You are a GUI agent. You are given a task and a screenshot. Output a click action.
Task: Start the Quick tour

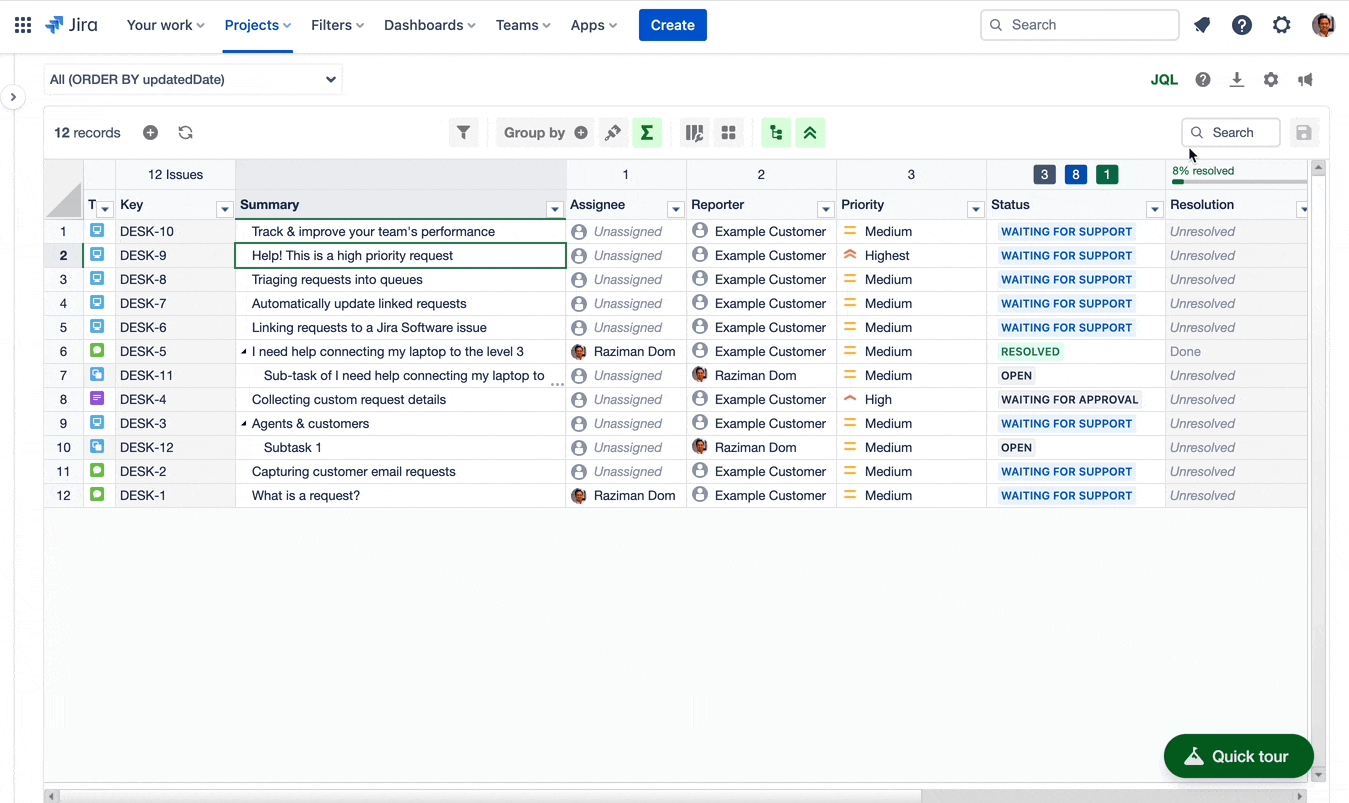click(1238, 757)
